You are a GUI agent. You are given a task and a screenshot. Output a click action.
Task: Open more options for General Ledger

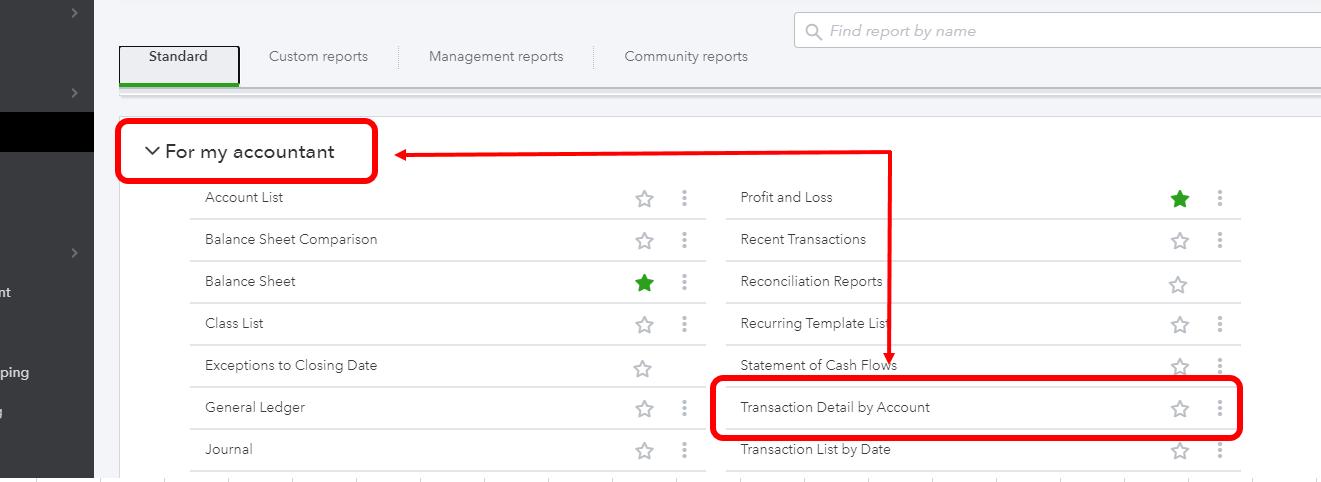click(x=684, y=408)
